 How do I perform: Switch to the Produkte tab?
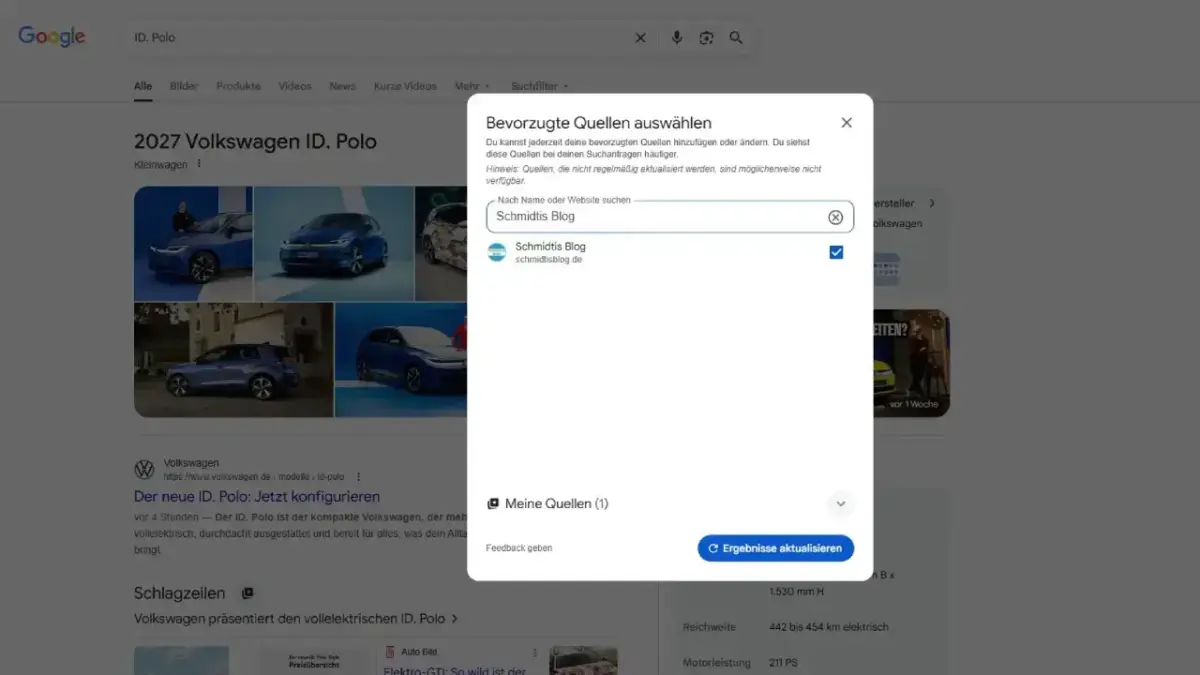pyautogui.click(x=238, y=86)
